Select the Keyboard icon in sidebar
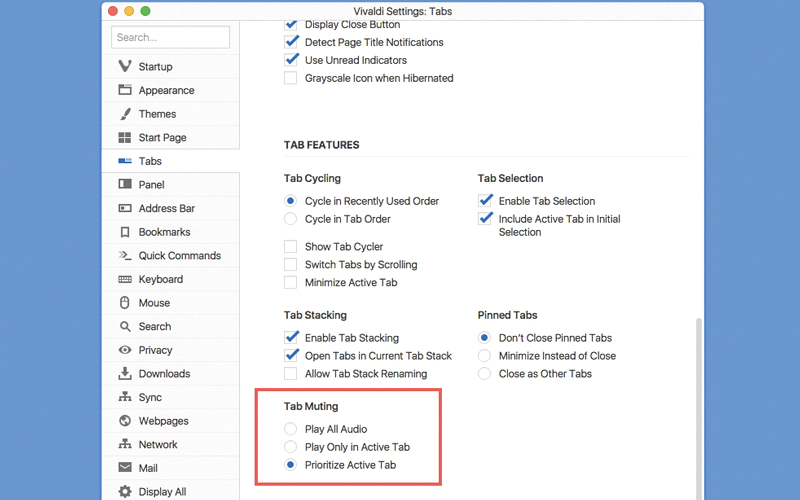 (x=125, y=280)
